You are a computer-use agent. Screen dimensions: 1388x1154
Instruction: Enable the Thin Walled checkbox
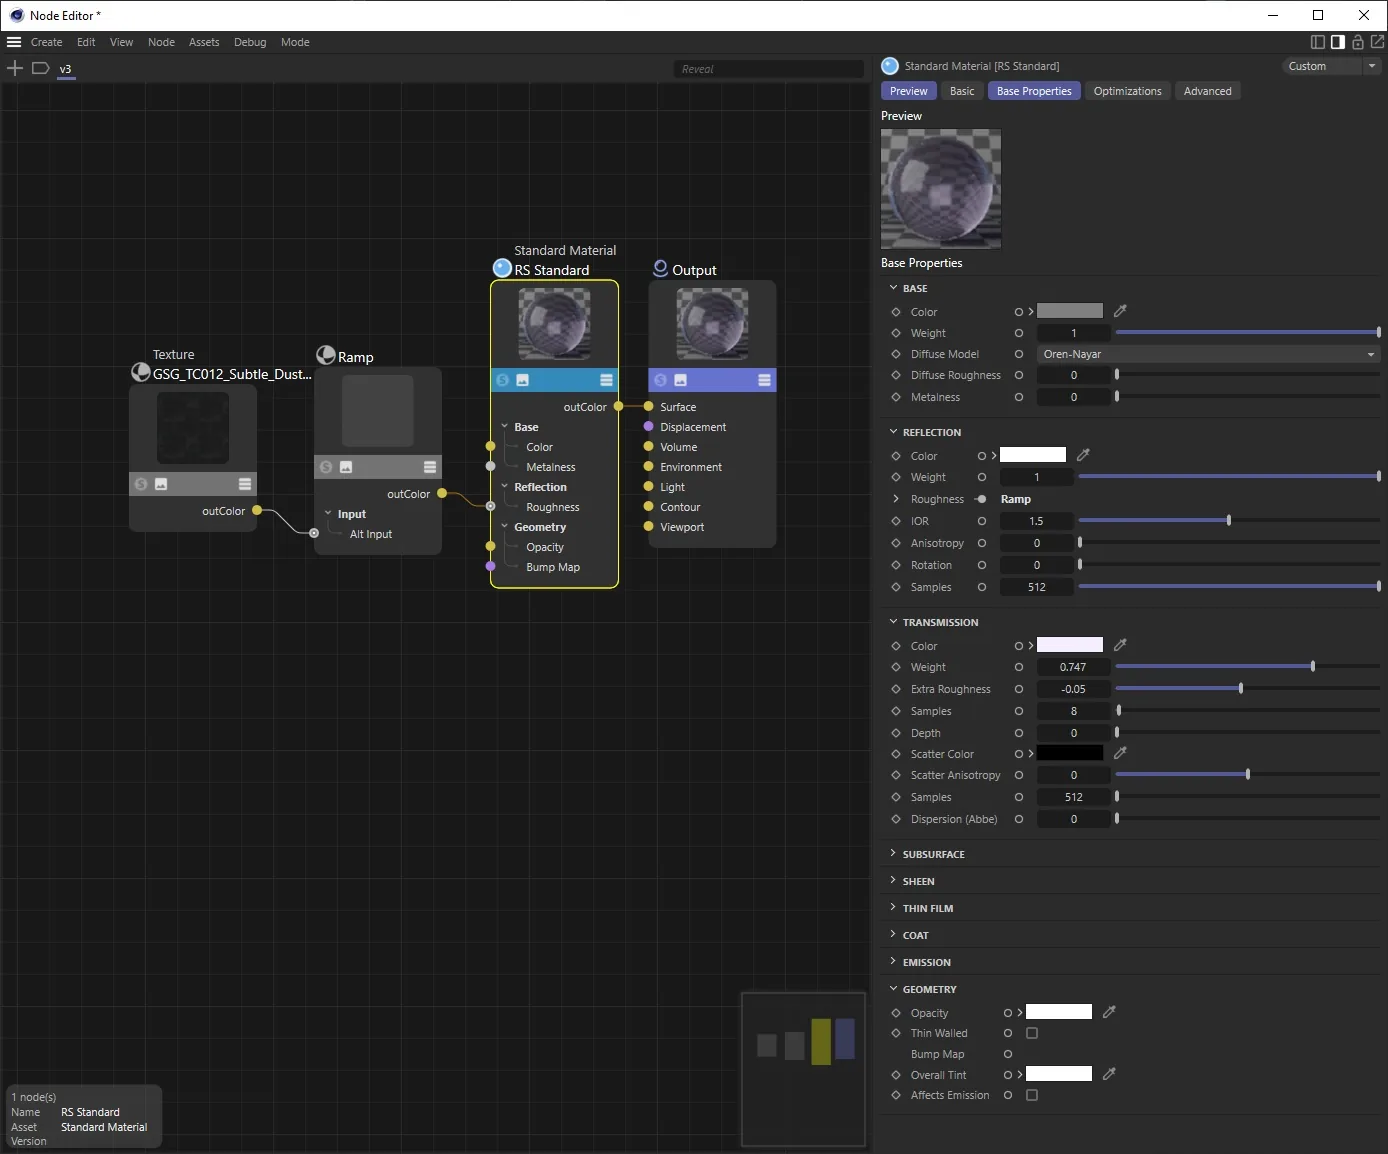pos(1032,1033)
